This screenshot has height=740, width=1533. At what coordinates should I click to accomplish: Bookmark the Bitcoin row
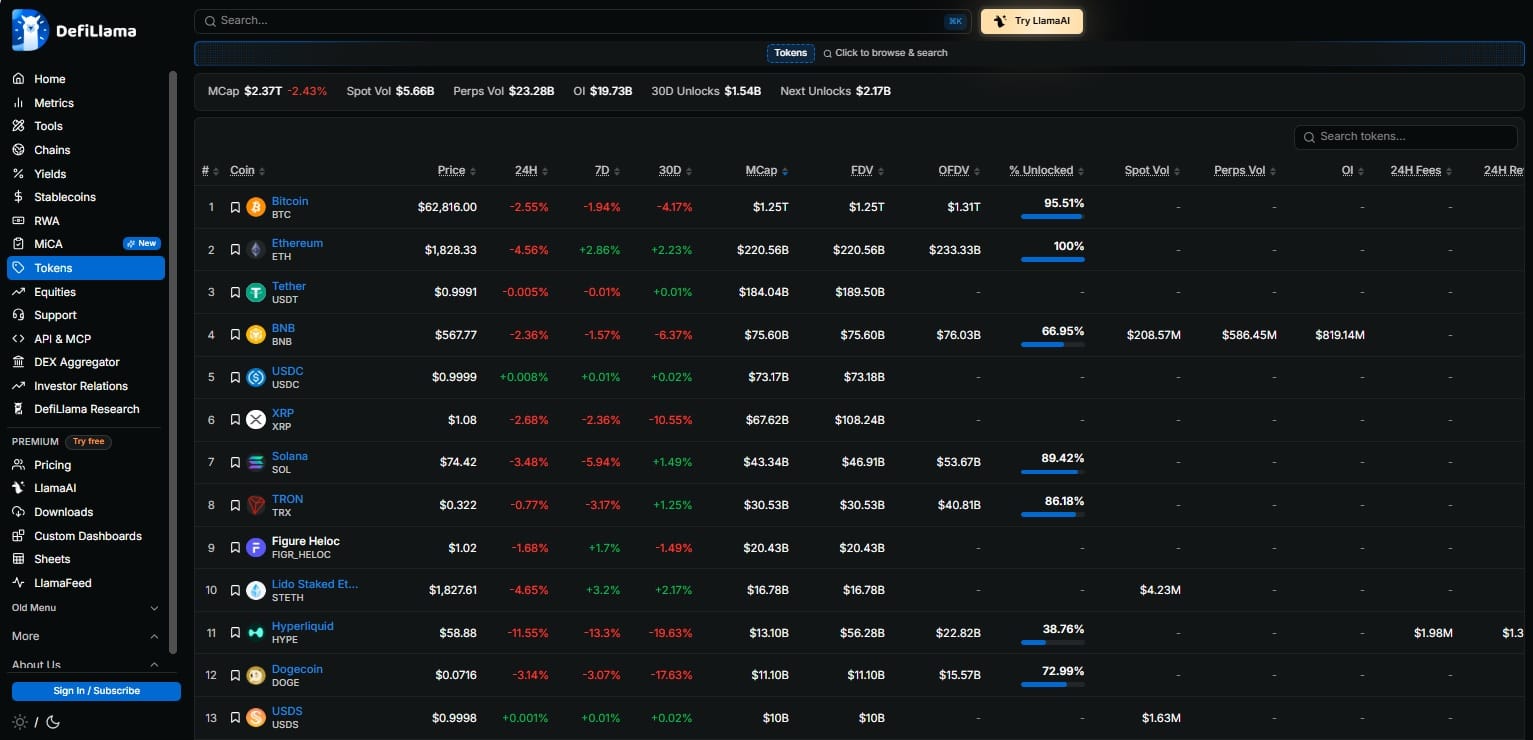(235, 208)
